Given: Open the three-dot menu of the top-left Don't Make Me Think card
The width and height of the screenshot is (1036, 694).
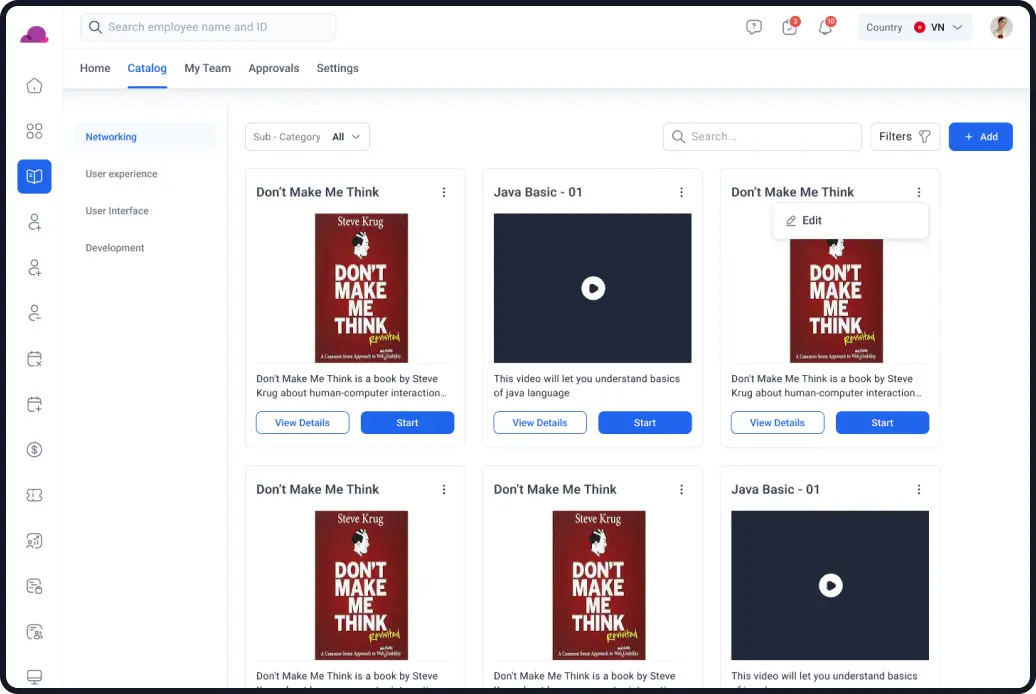Looking at the screenshot, I should click(x=444, y=192).
